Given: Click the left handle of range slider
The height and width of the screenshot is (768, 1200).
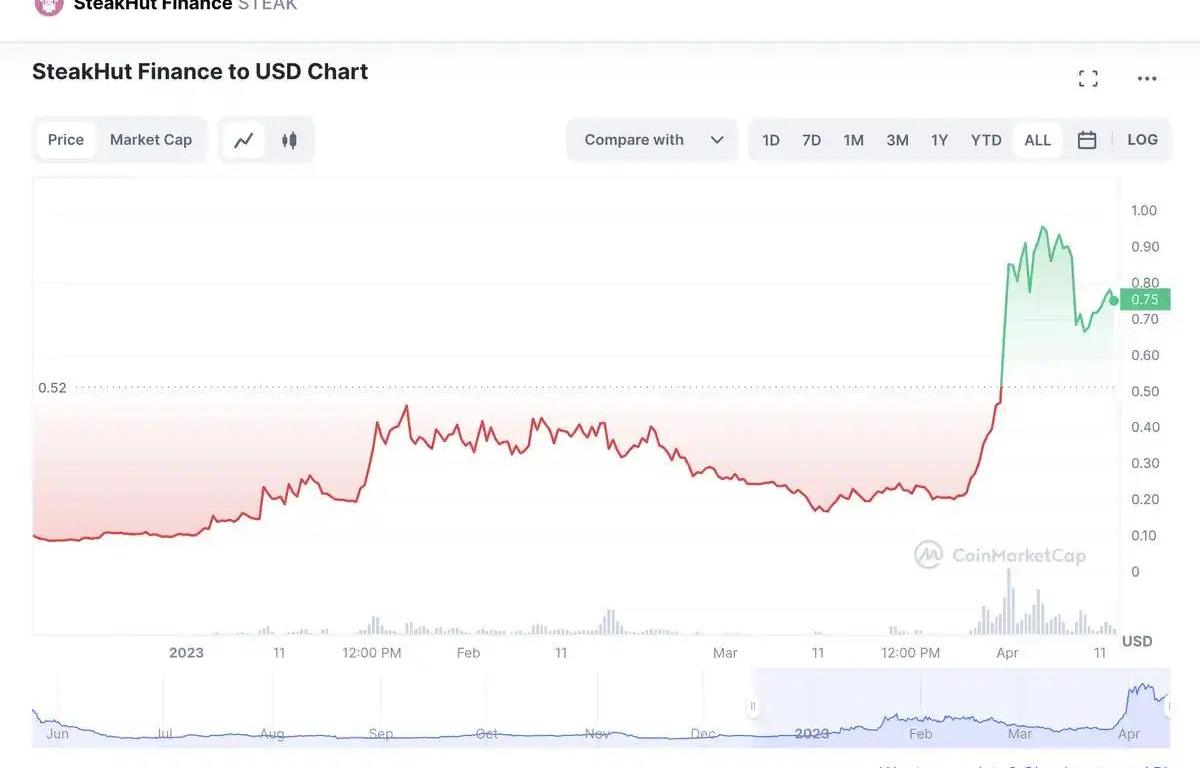Looking at the screenshot, I should (x=753, y=707).
